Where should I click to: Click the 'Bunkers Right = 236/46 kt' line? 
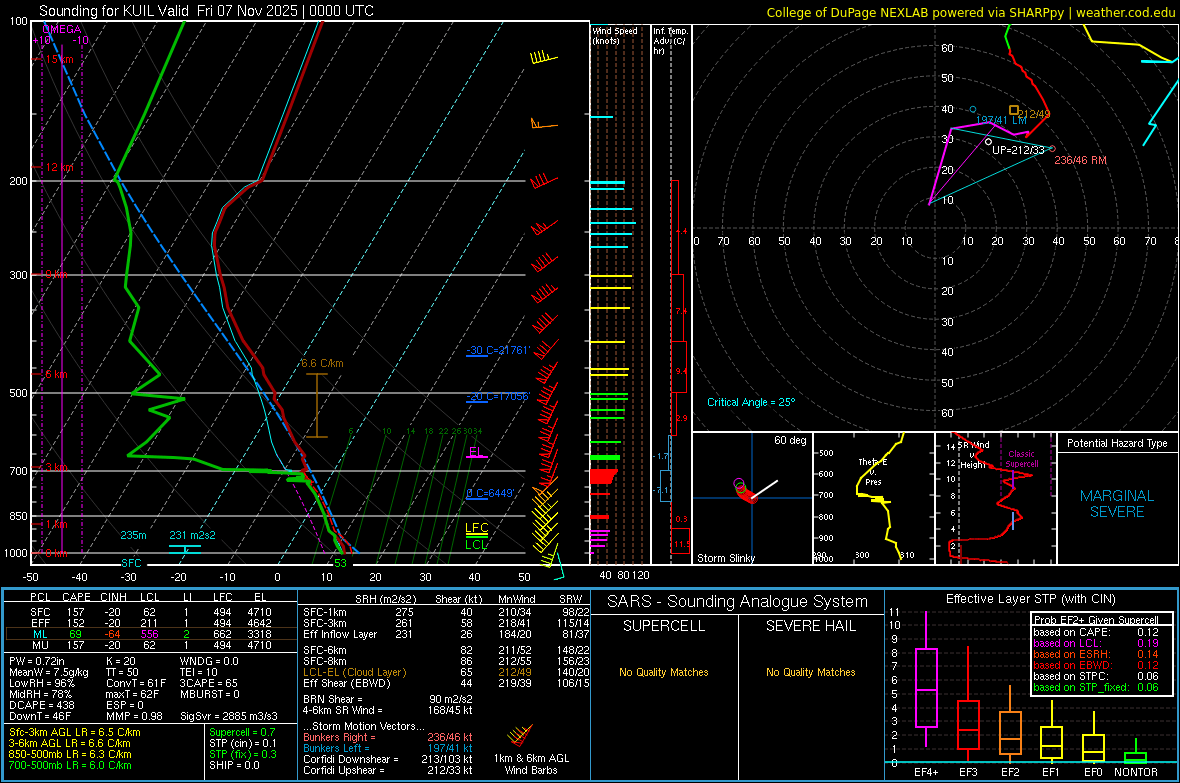[x=388, y=738]
